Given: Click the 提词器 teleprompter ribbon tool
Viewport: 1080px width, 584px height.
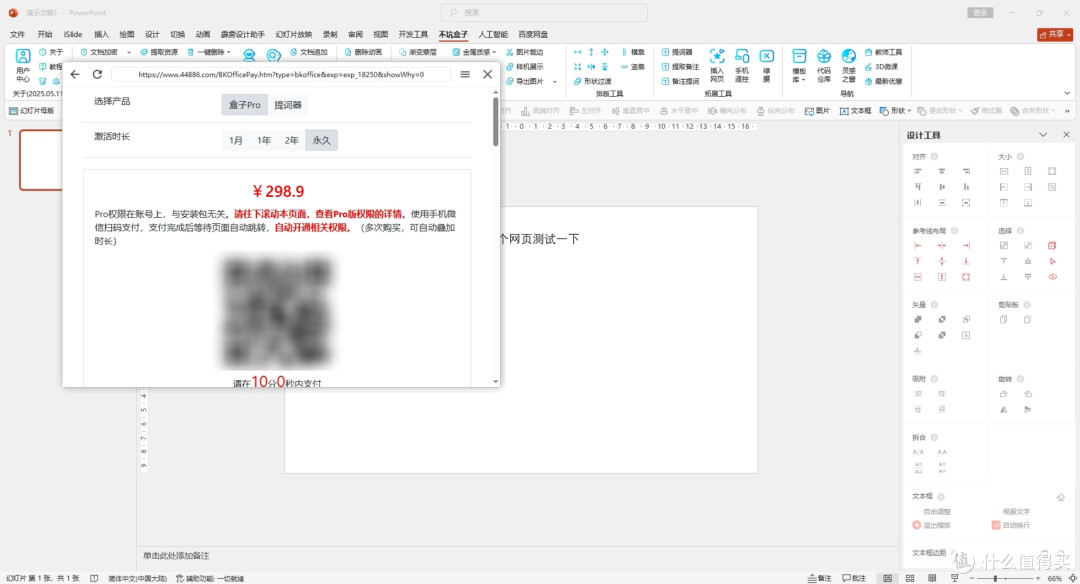Looking at the screenshot, I should (677, 52).
